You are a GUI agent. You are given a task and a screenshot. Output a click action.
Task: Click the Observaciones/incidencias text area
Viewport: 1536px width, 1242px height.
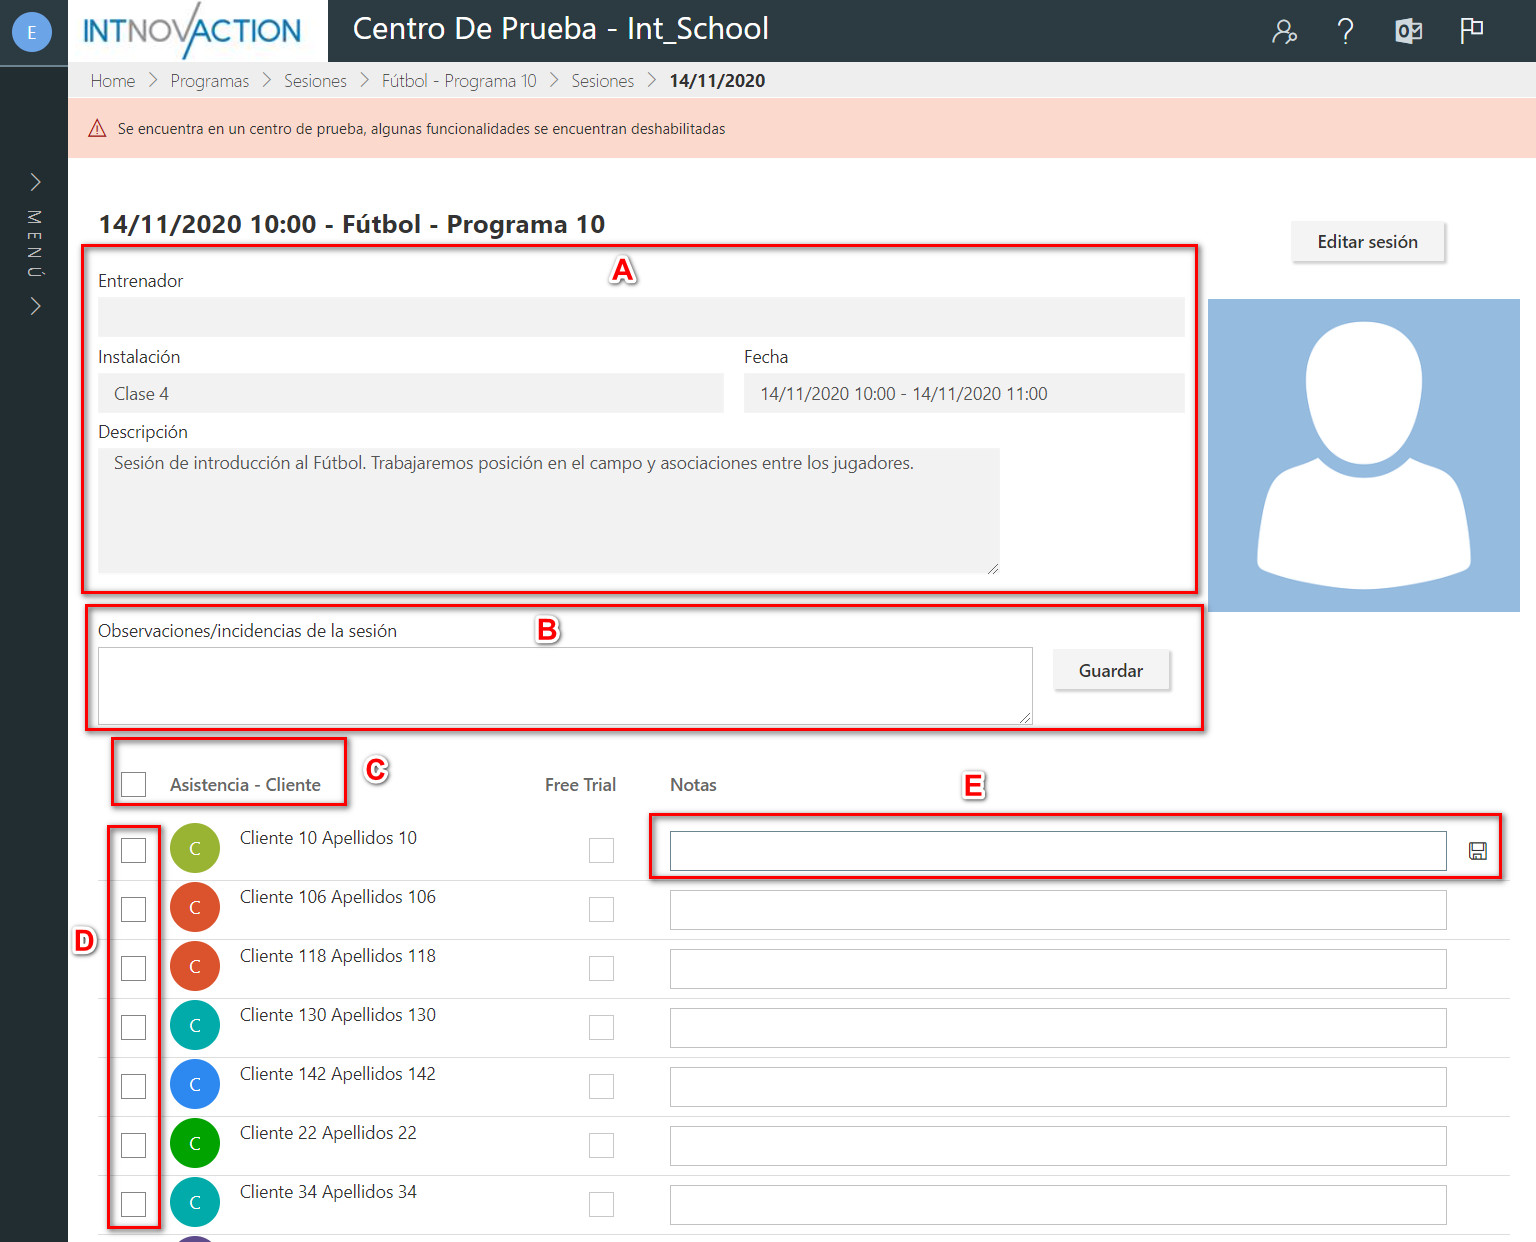[x=565, y=686]
